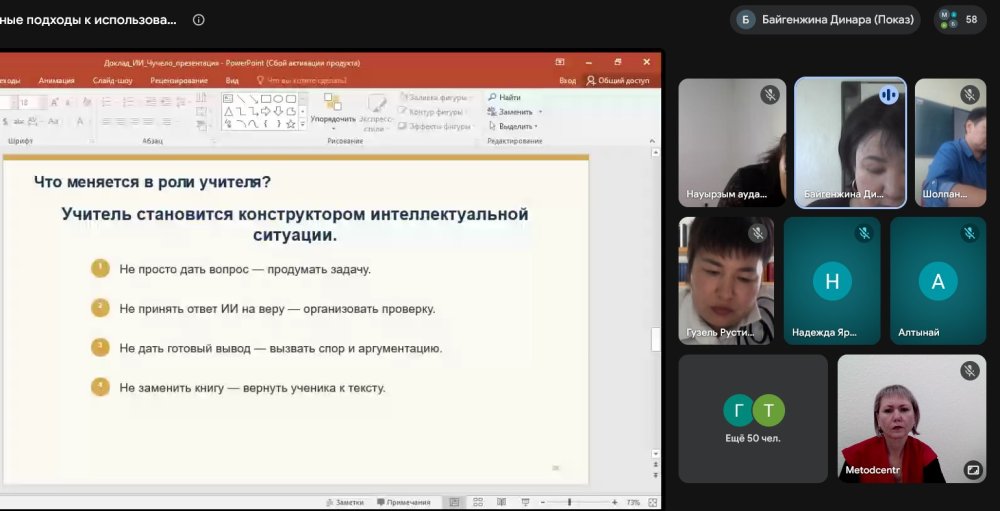Click the Найти find button
Image resolution: width=1000 pixels, height=511 pixels.
(x=504, y=98)
